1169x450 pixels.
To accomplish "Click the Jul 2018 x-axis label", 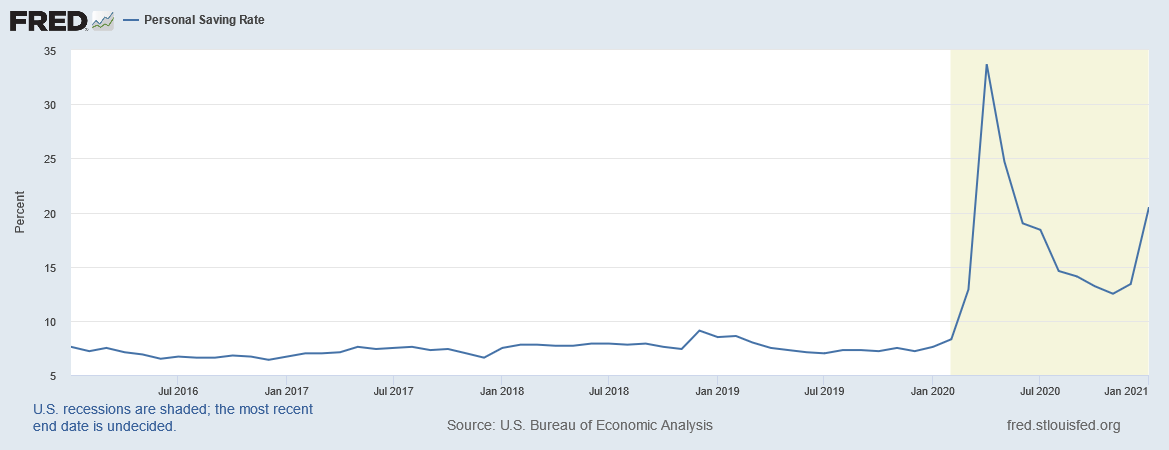I will [609, 390].
